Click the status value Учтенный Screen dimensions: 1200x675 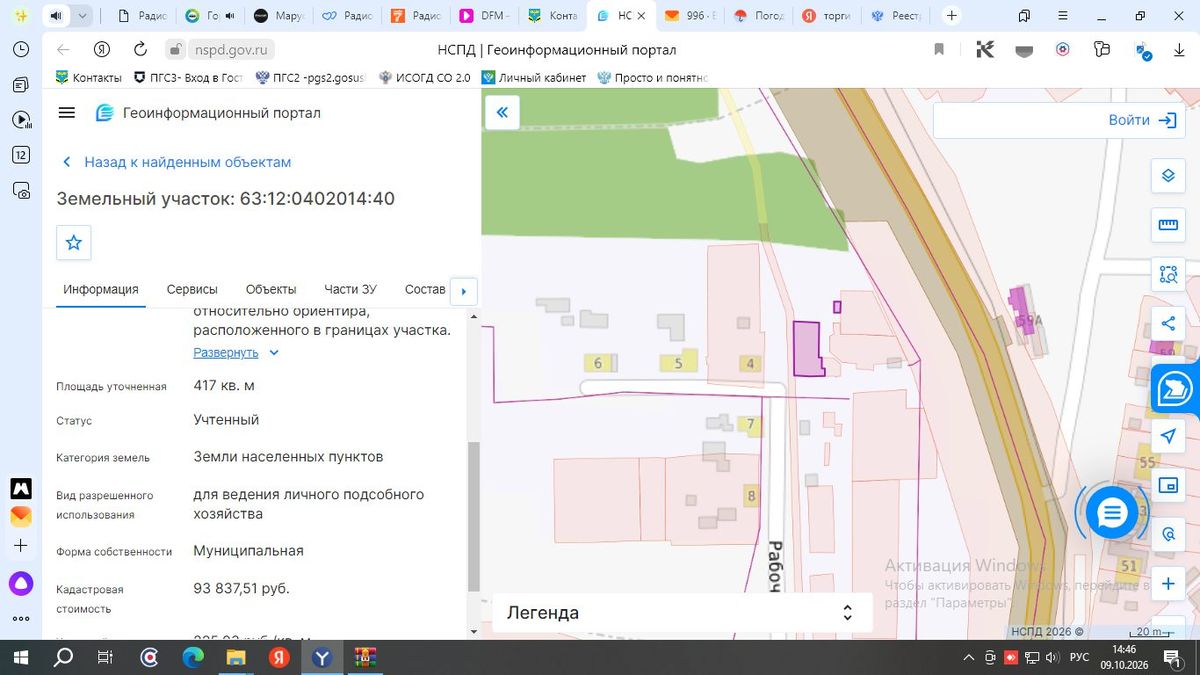tap(226, 420)
